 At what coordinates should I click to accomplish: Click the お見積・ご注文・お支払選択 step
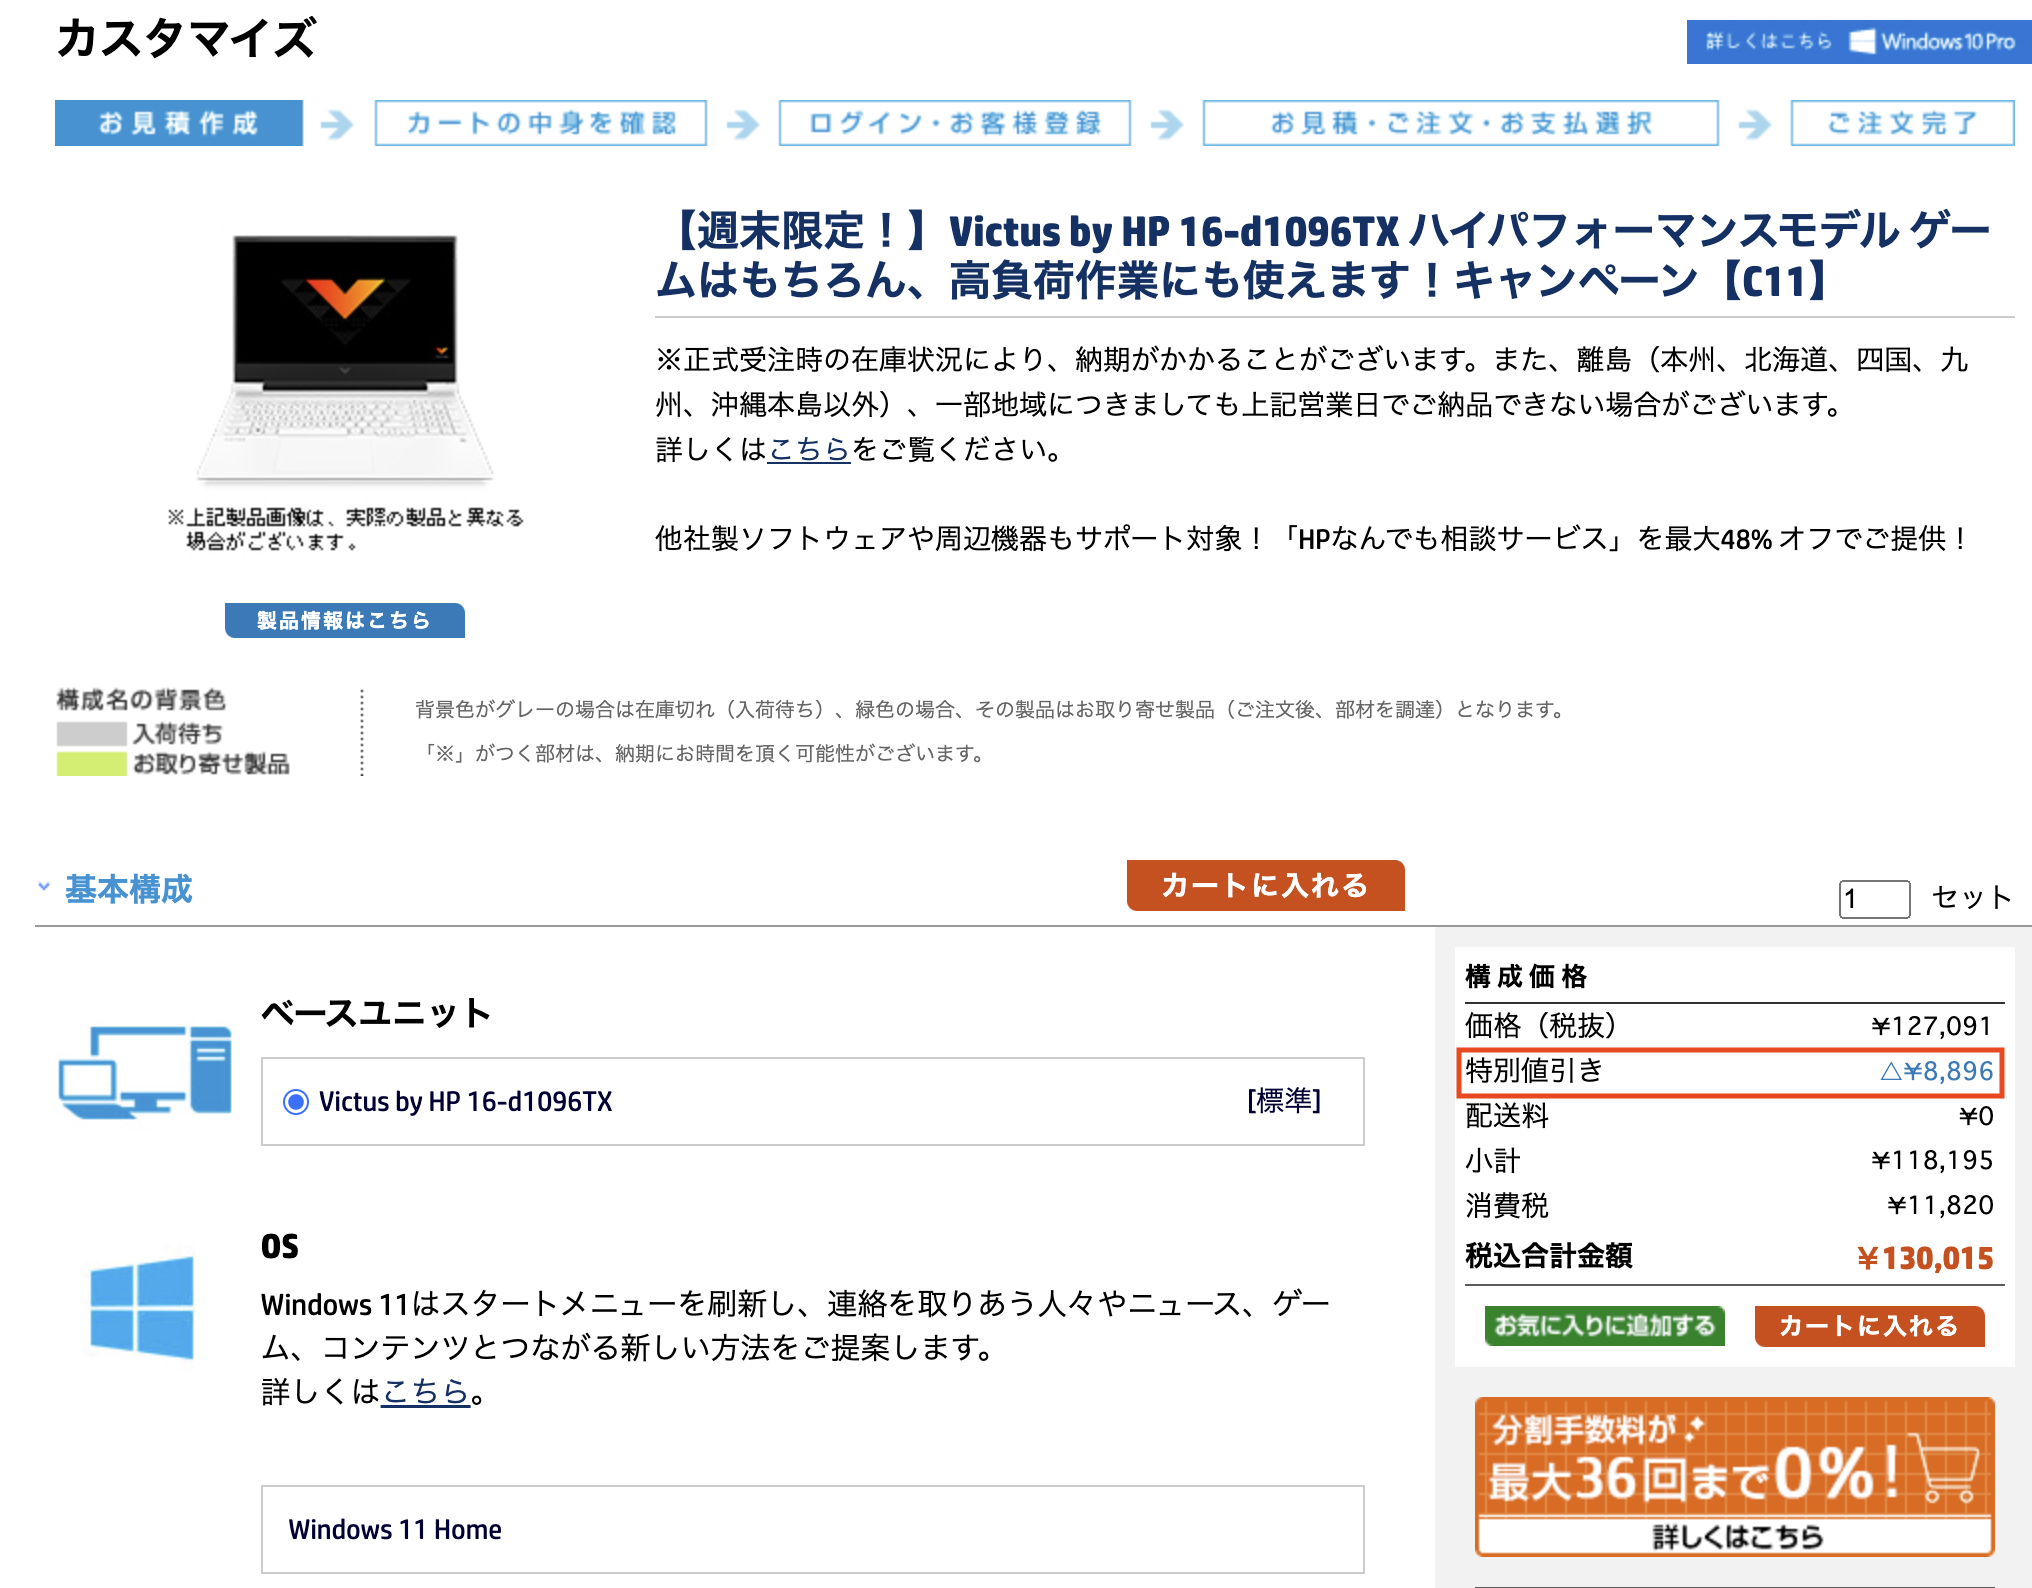pos(1461,123)
